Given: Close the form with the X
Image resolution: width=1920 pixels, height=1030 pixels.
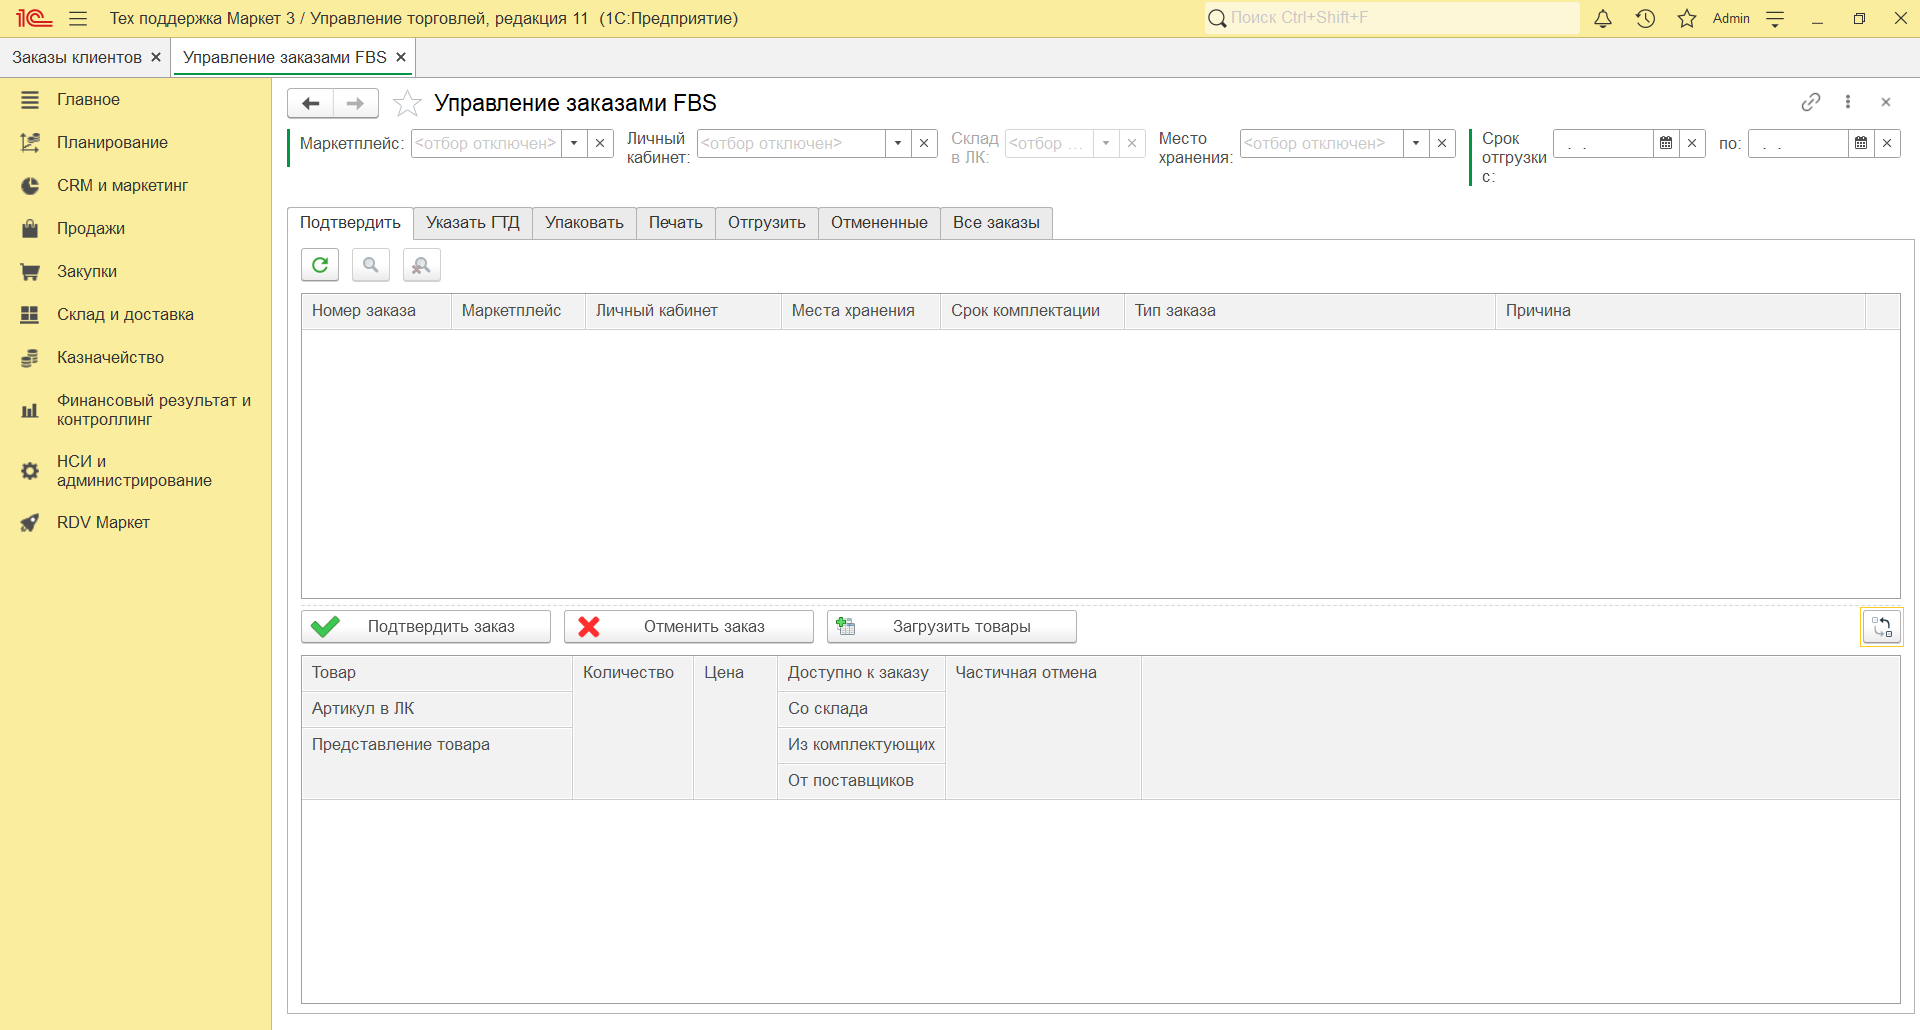Looking at the screenshot, I should (1886, 102).
